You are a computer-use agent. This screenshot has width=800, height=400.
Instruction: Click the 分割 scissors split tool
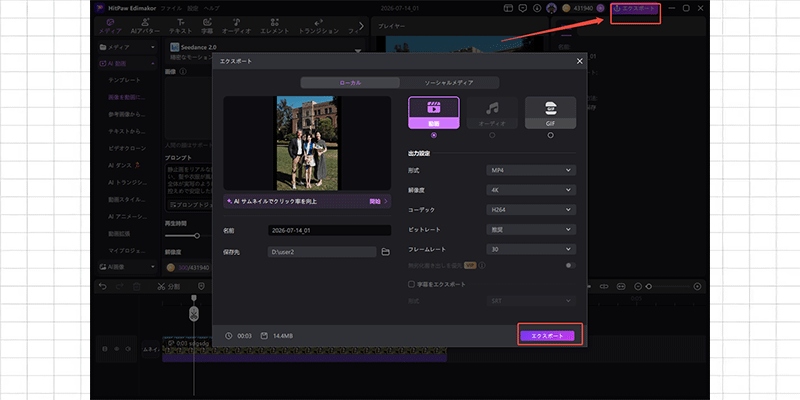168,287
